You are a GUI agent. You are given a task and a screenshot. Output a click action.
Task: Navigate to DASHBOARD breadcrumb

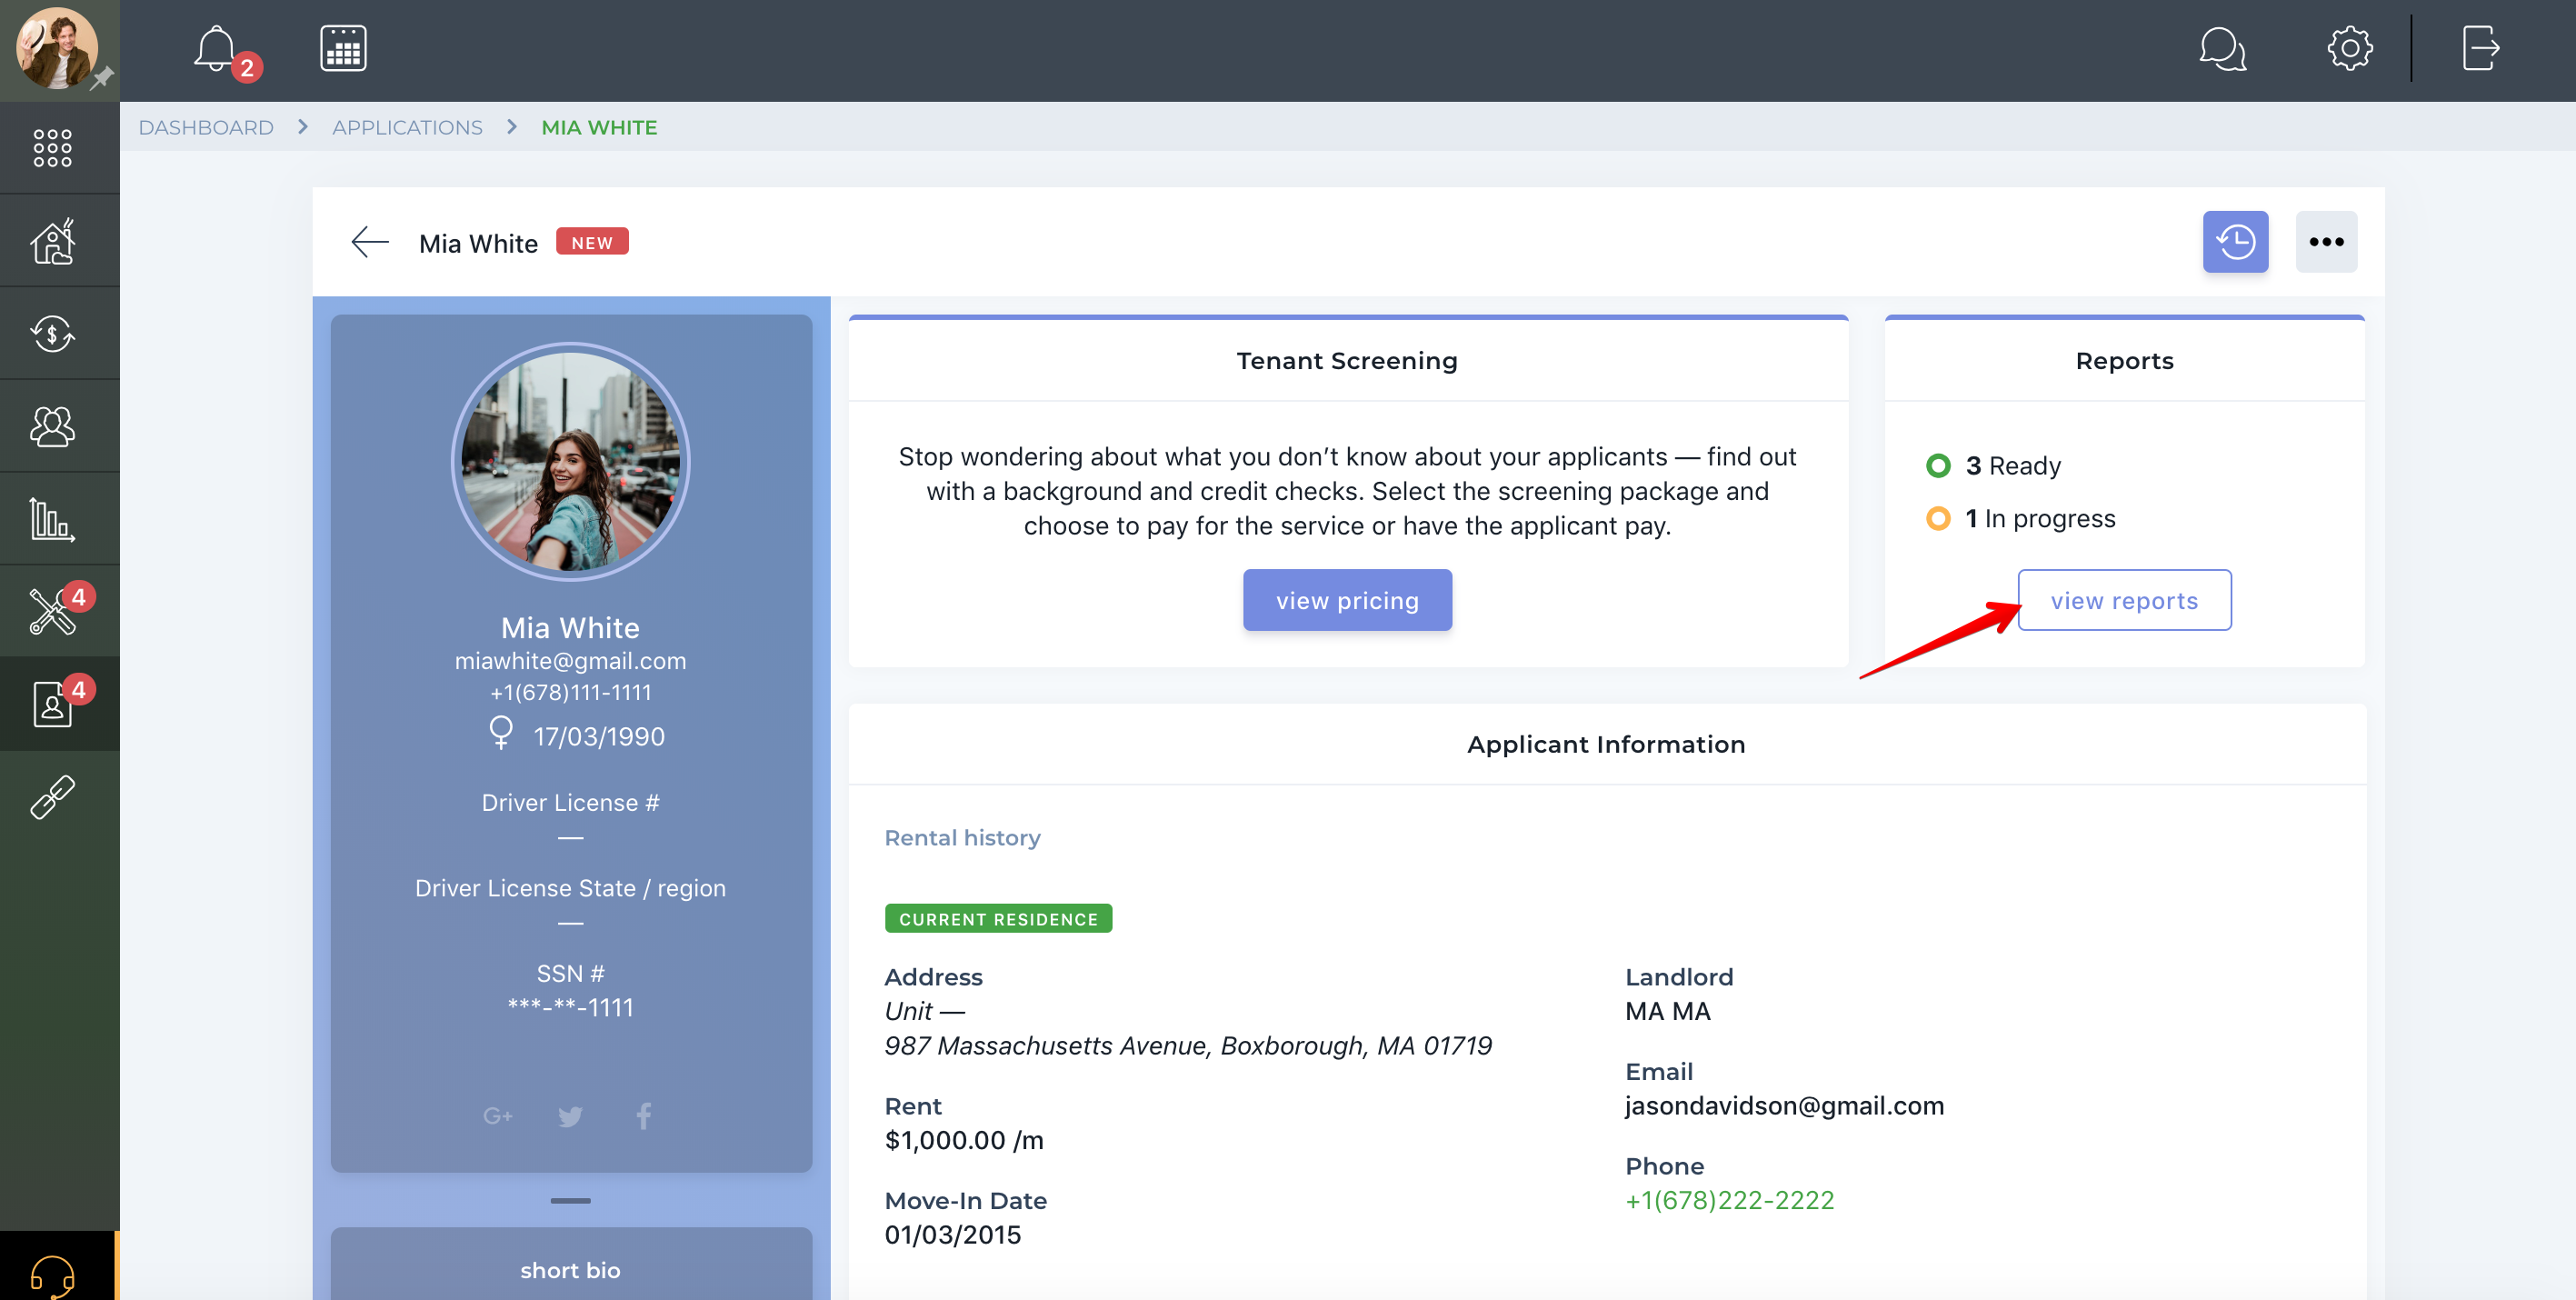[x=206, y=128]
